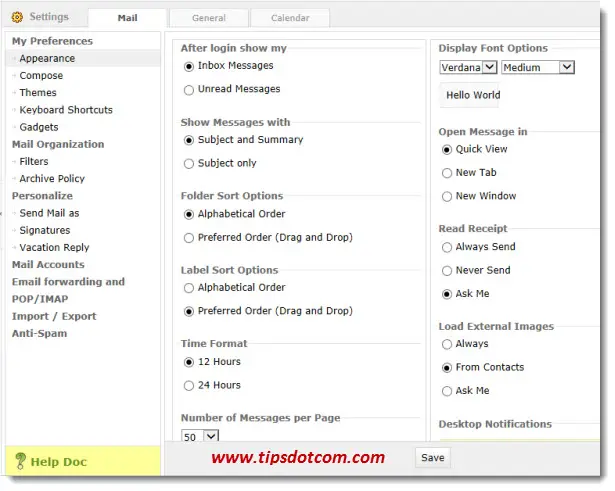Set Load External Images to Always

pyautogui.click(x=447, y=345)
